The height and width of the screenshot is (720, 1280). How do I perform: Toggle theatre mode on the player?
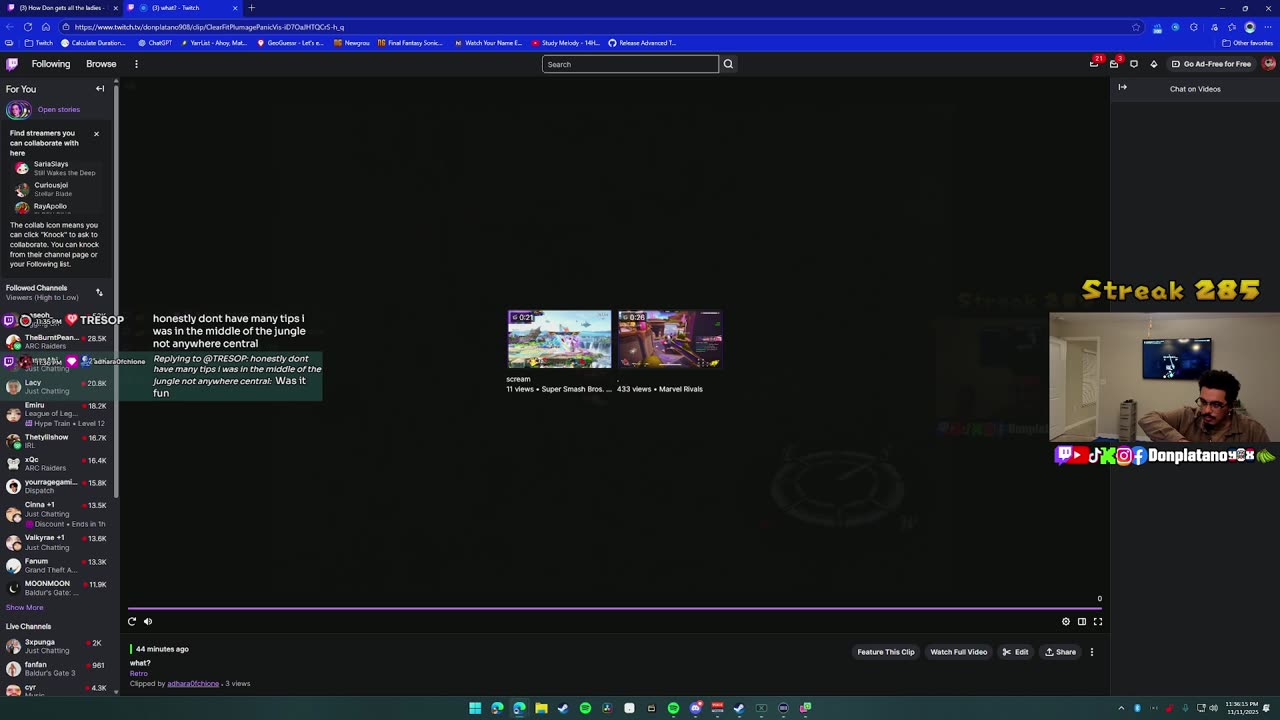pyautogui.click(x=1082, y=622)
